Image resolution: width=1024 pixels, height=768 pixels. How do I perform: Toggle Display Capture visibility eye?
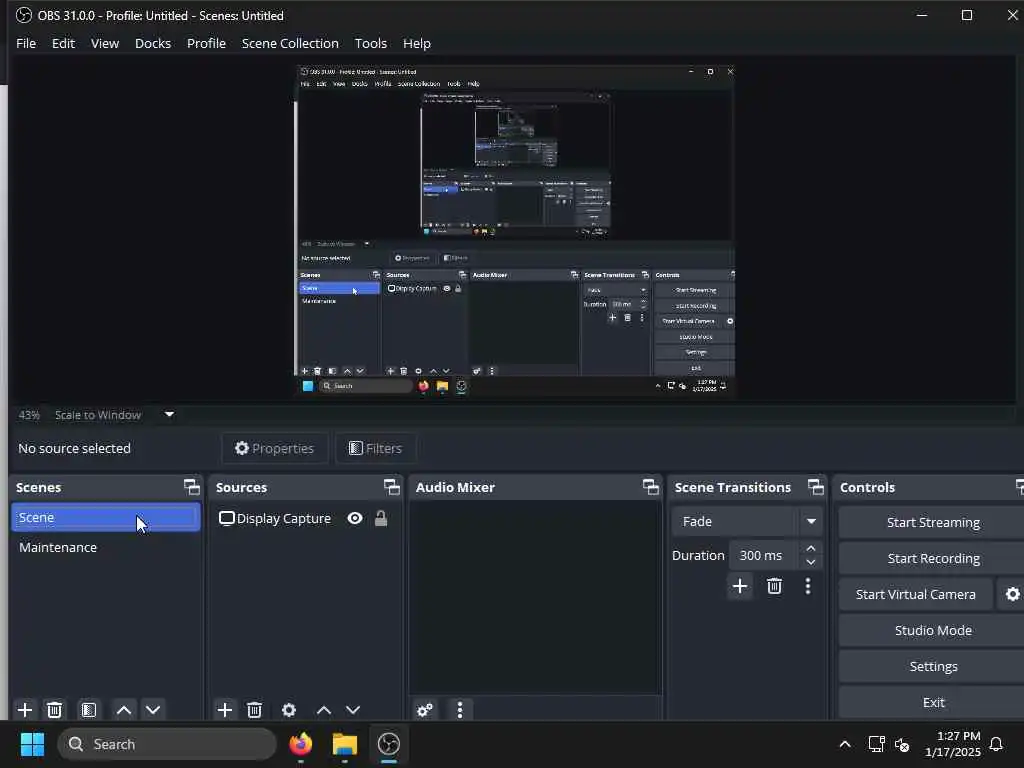pyautogui.click(x=355, y=519)
